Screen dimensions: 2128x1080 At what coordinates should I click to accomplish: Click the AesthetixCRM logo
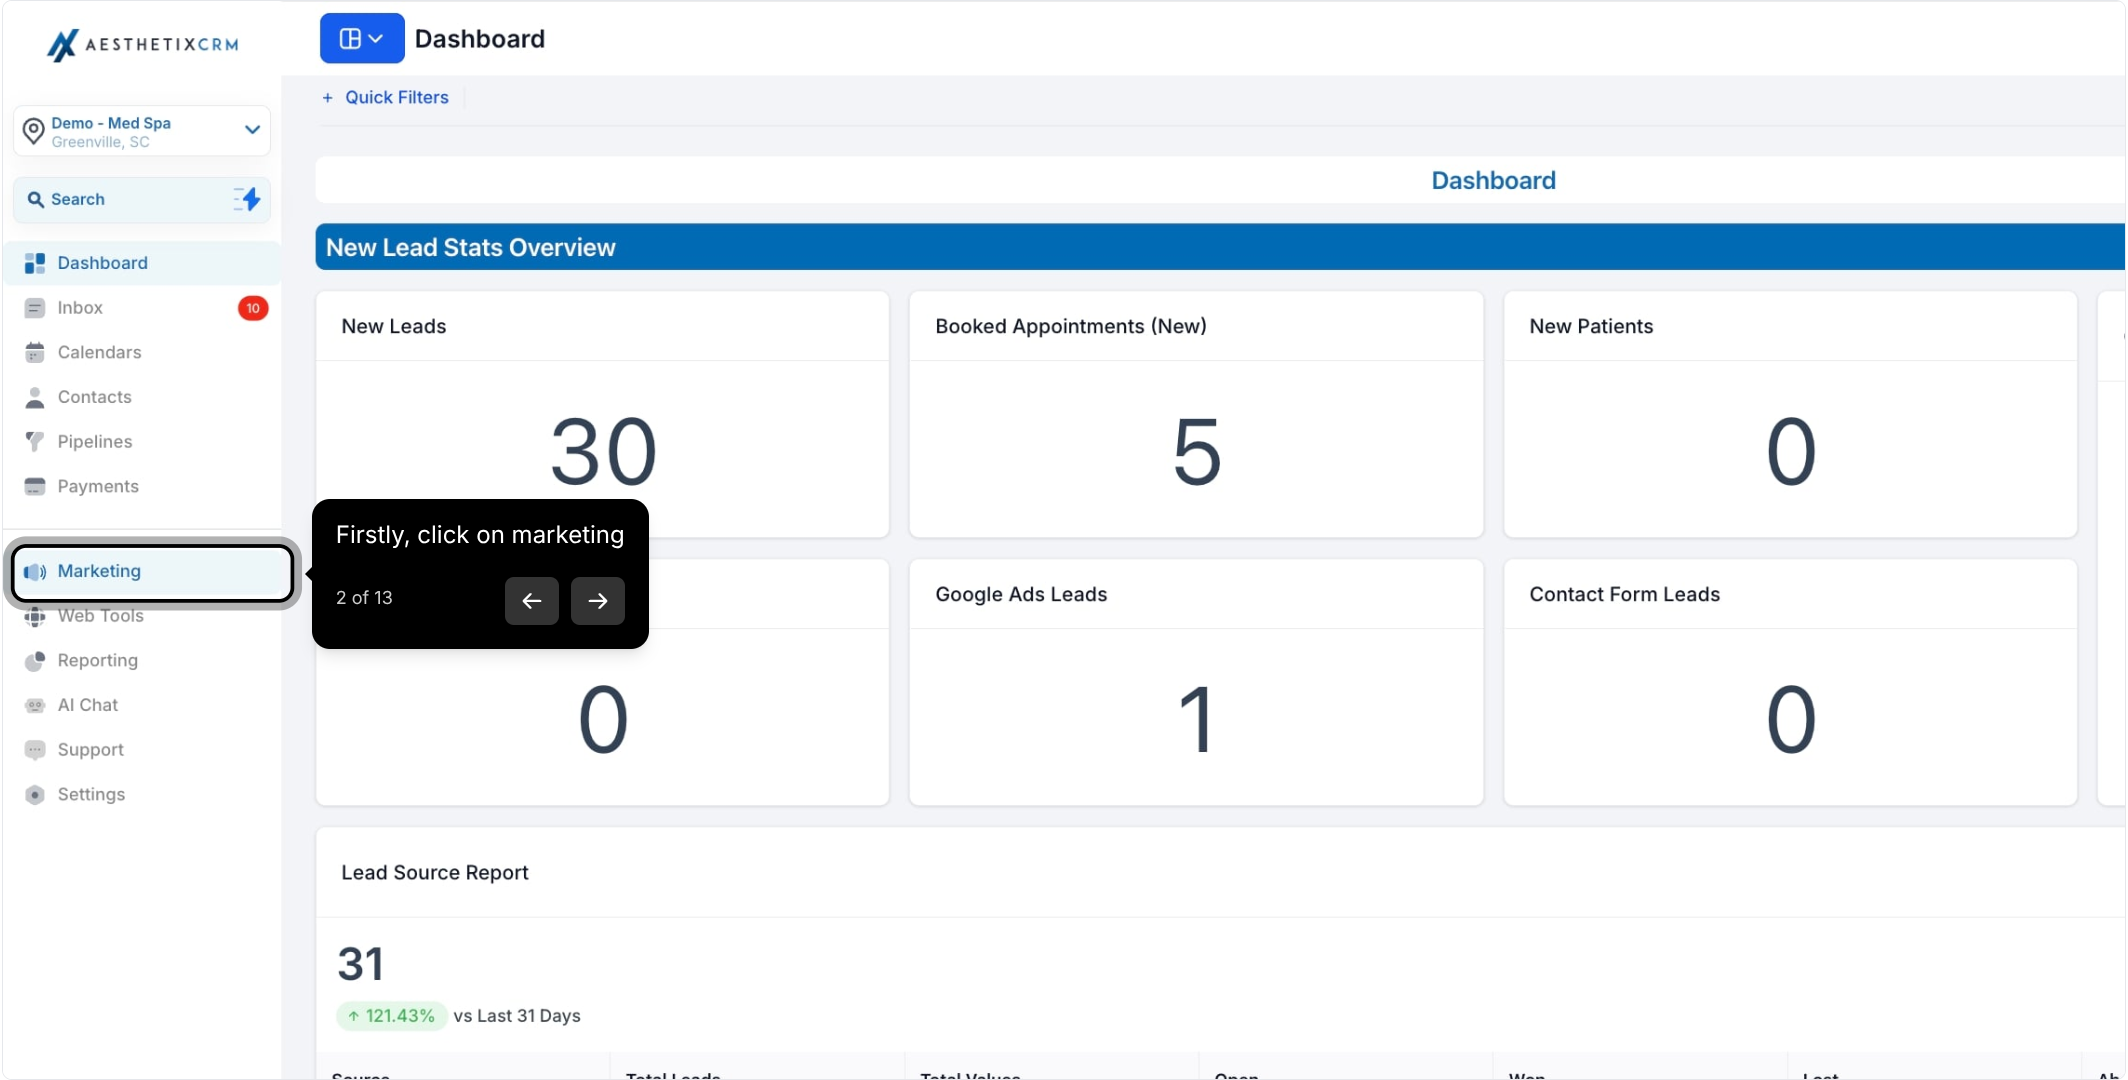click(143, 44)
